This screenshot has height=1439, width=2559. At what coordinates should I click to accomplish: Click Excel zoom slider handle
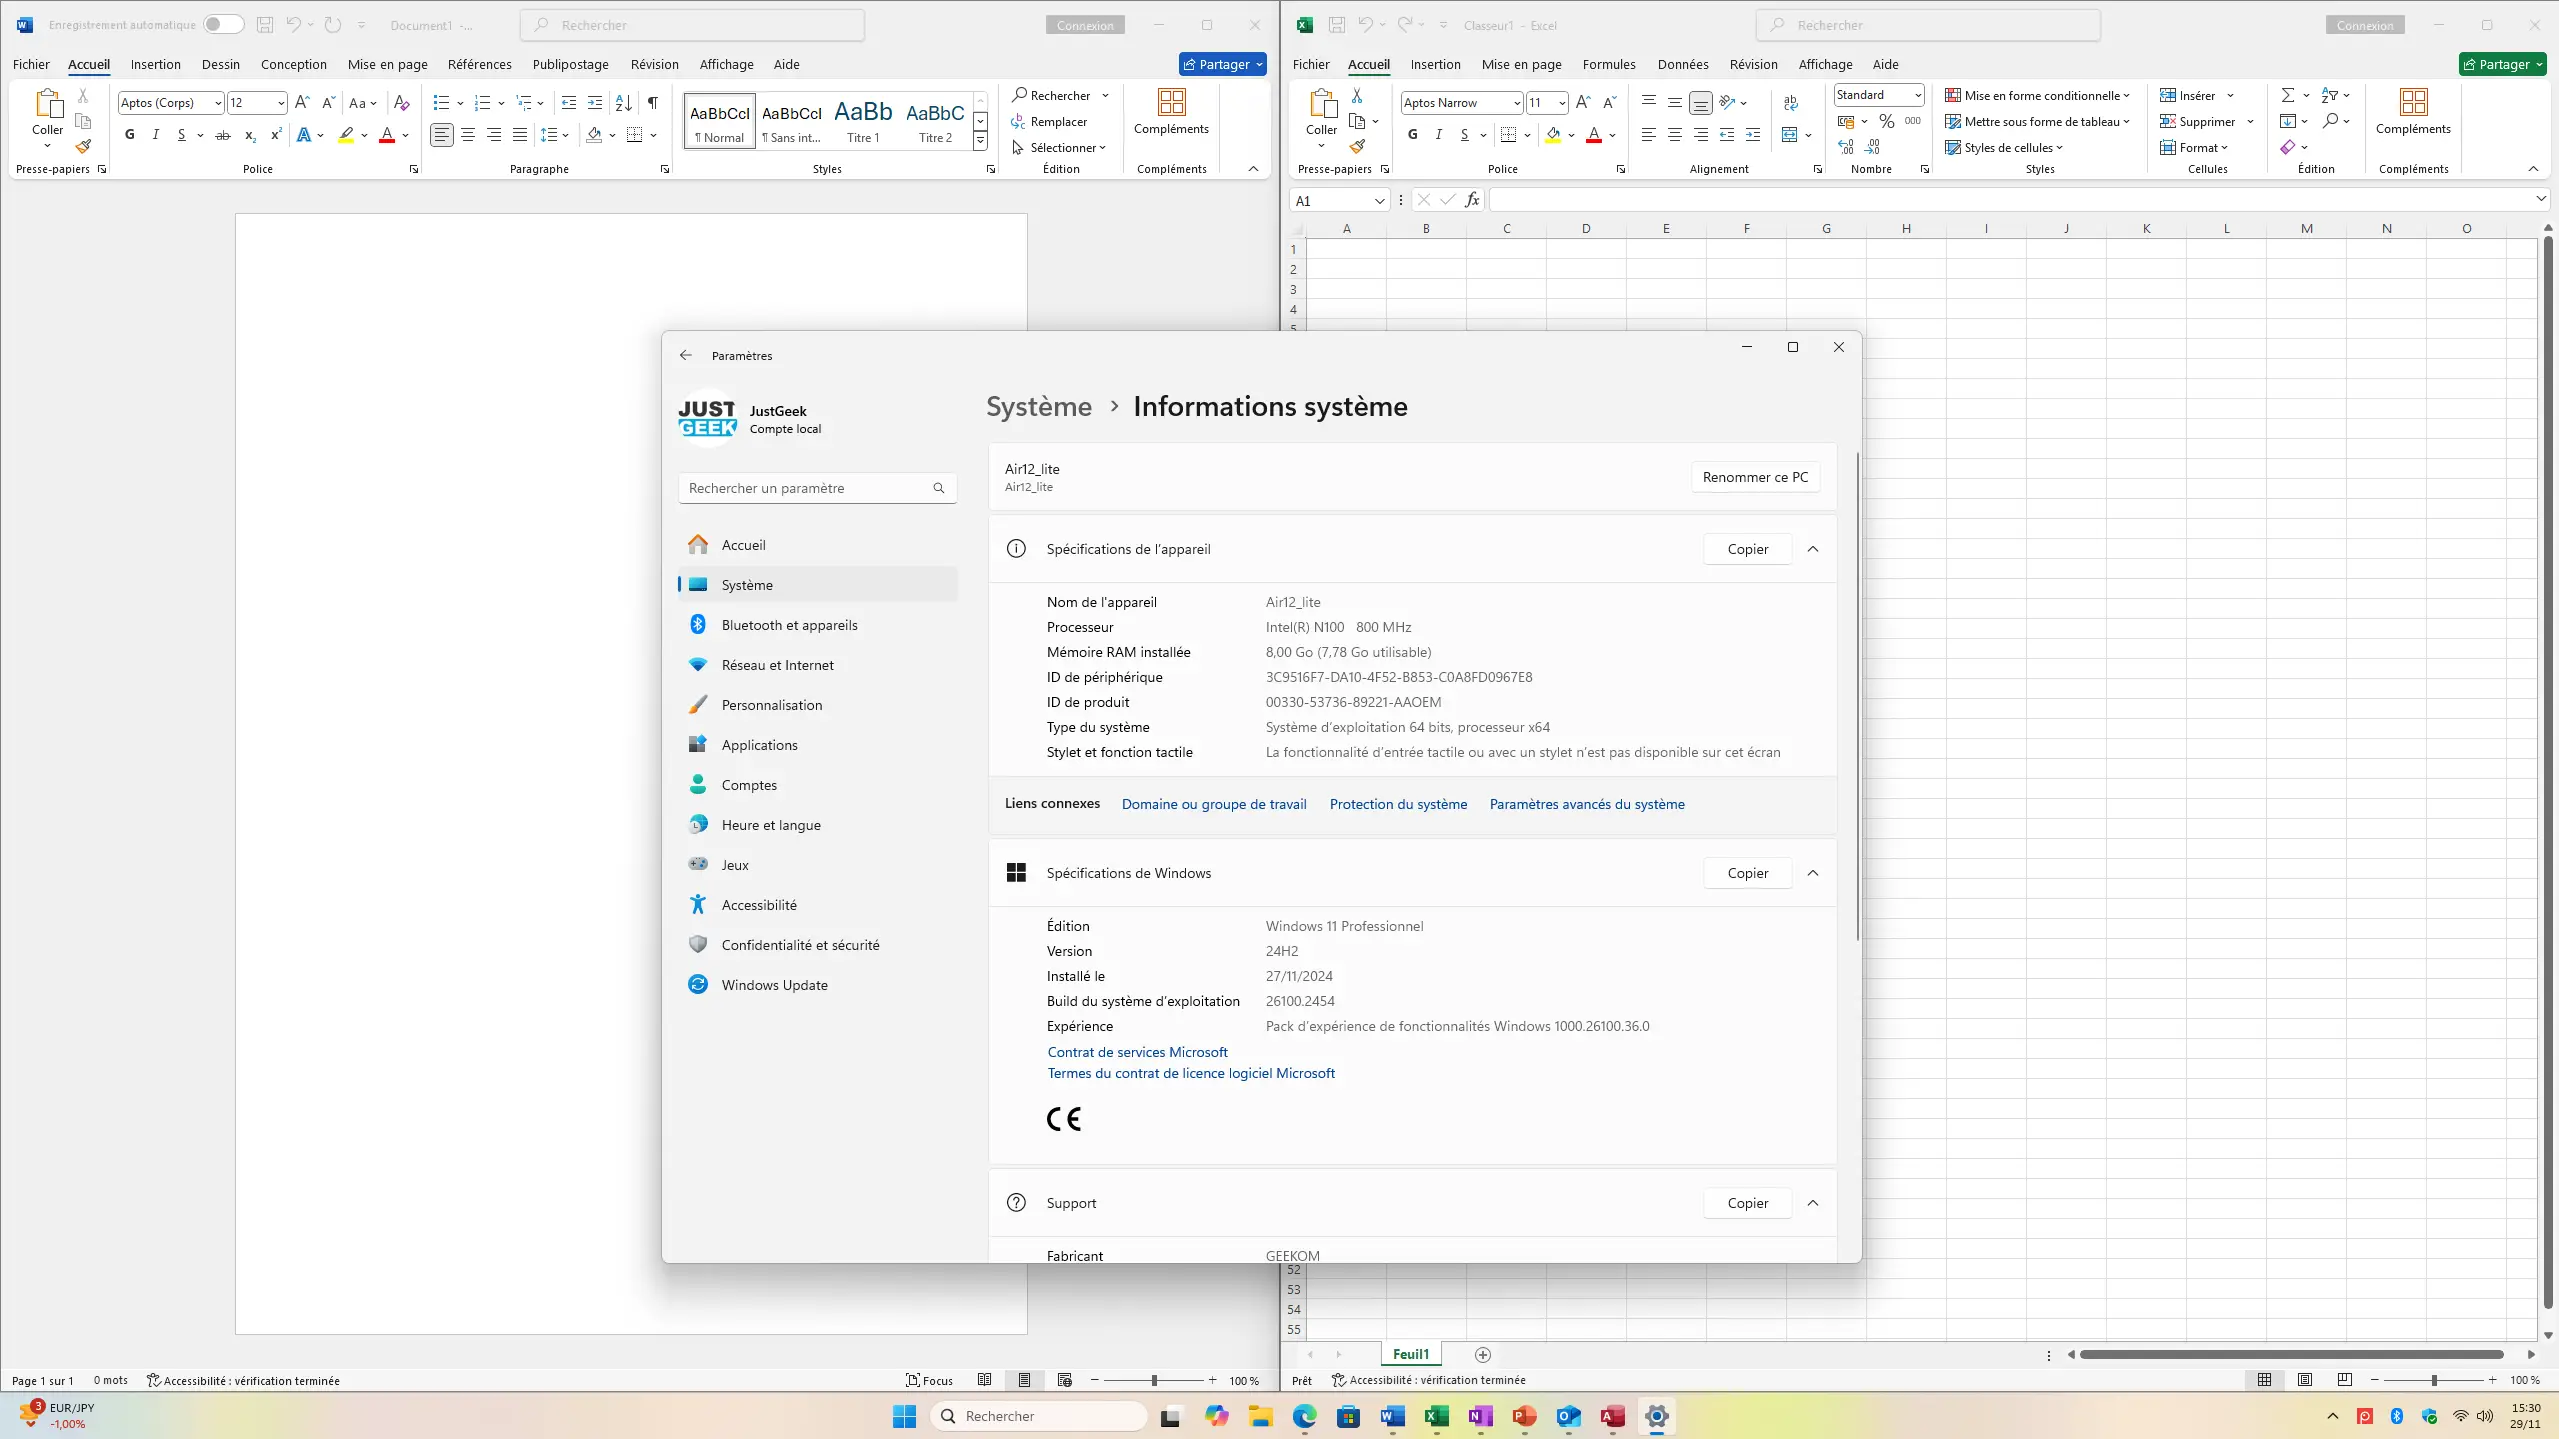[2434, 1380]
